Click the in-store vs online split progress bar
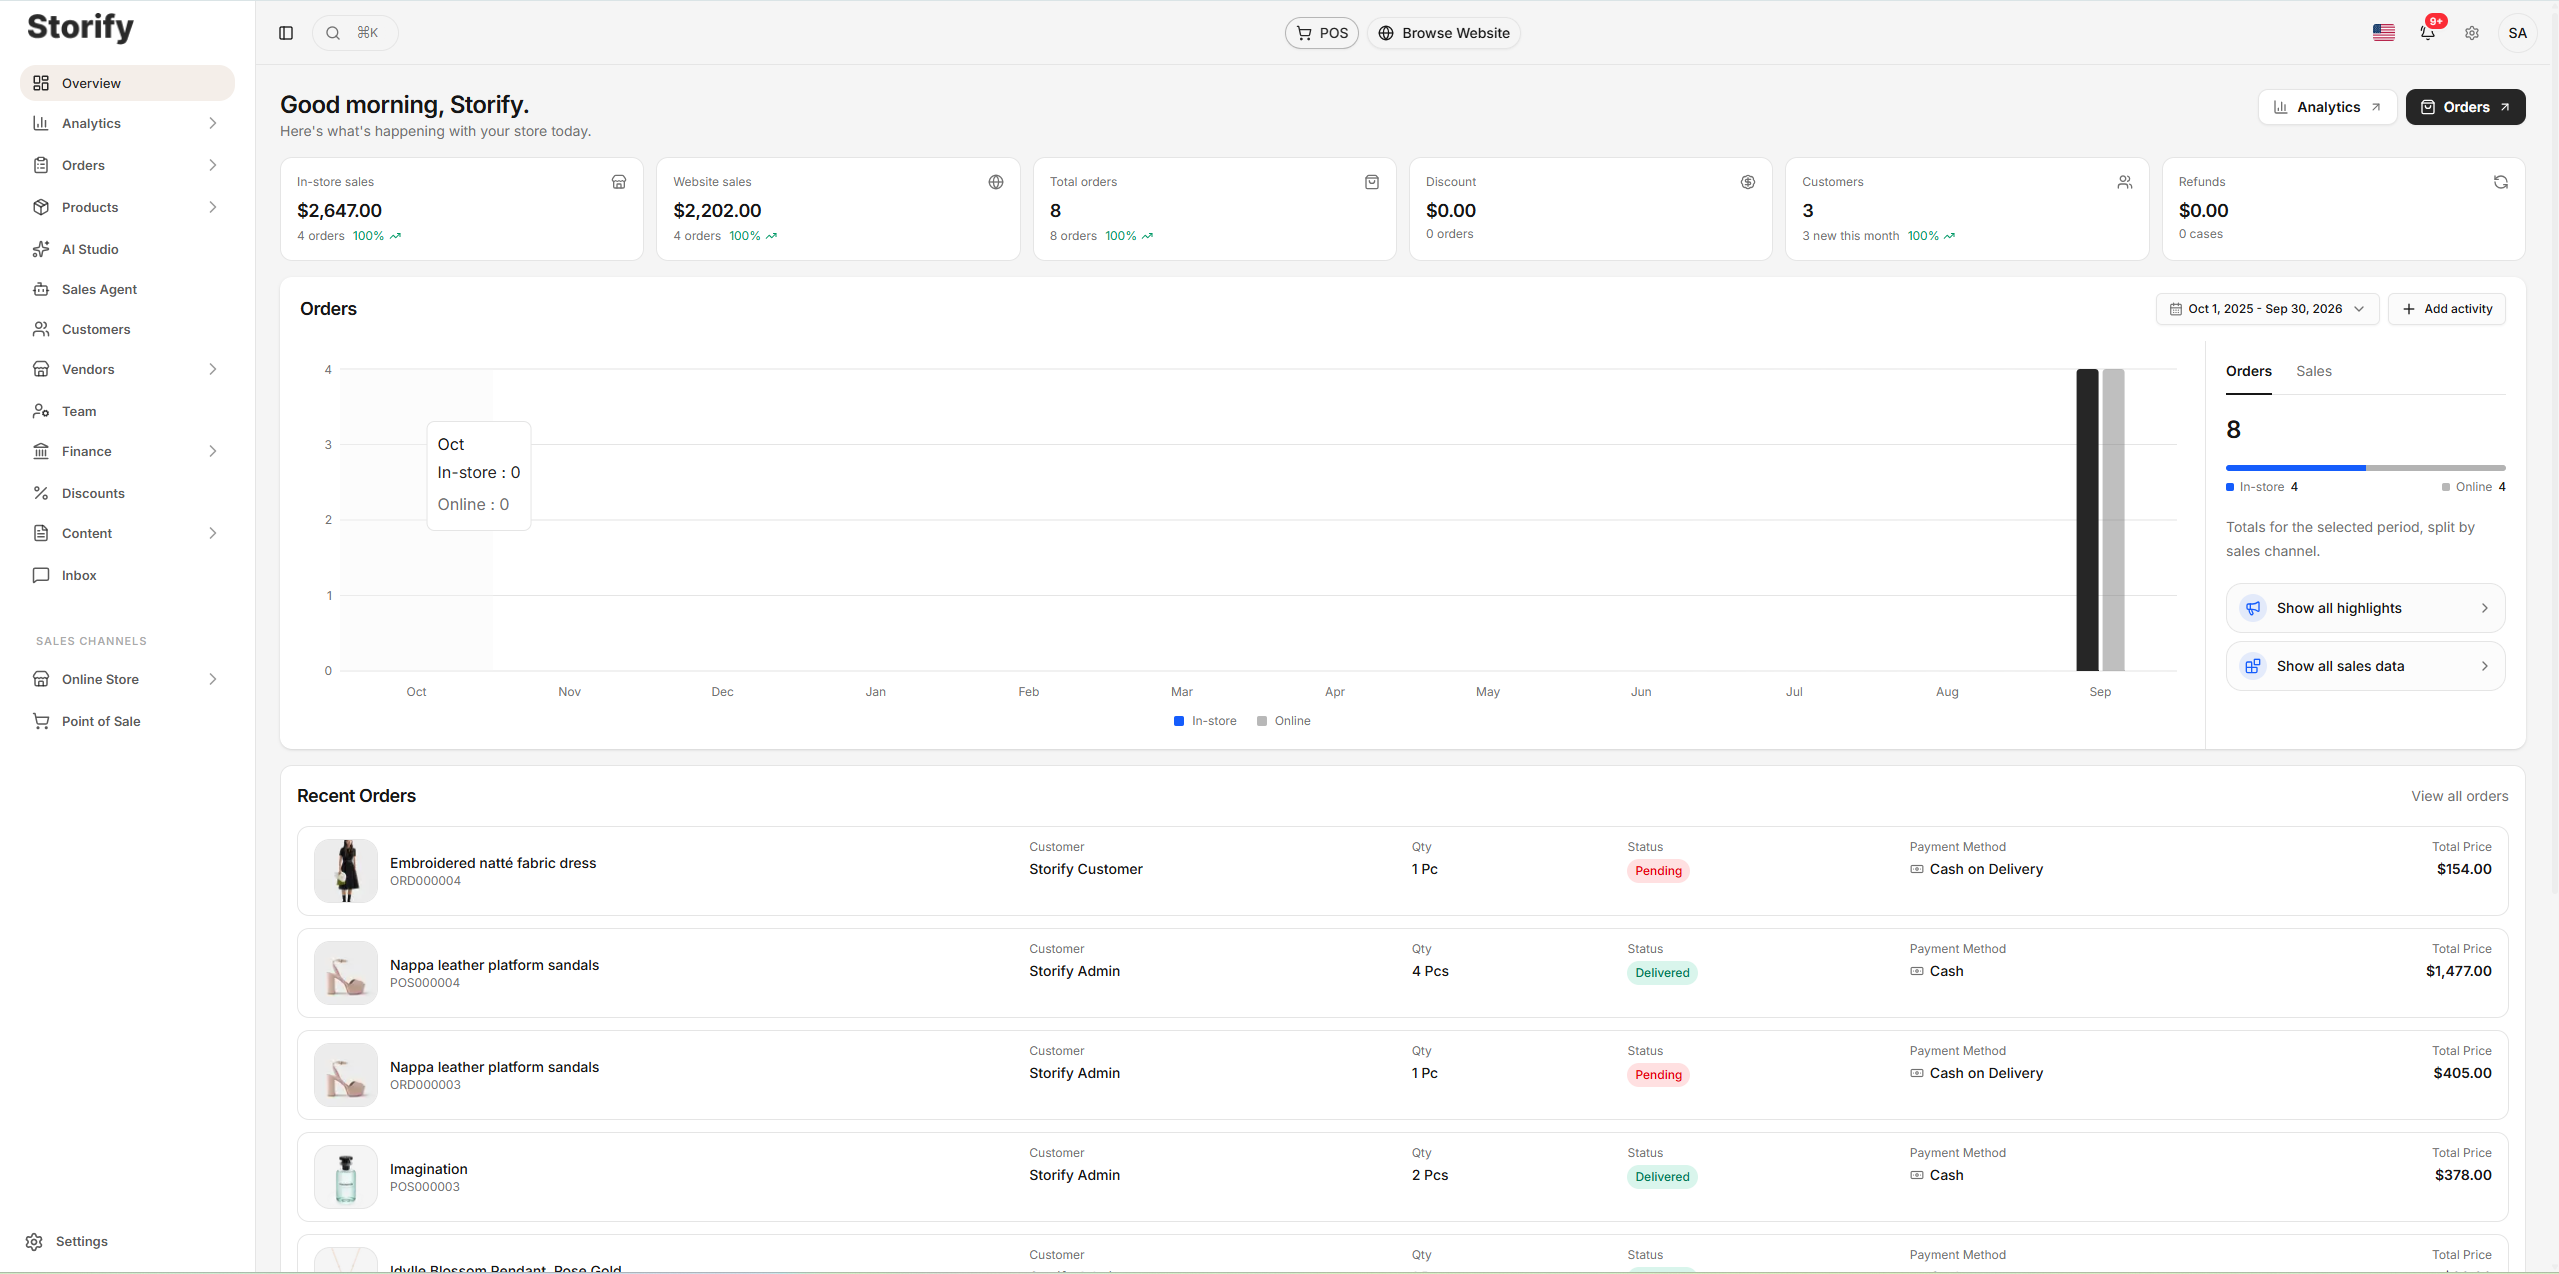 pos(2366,468)
